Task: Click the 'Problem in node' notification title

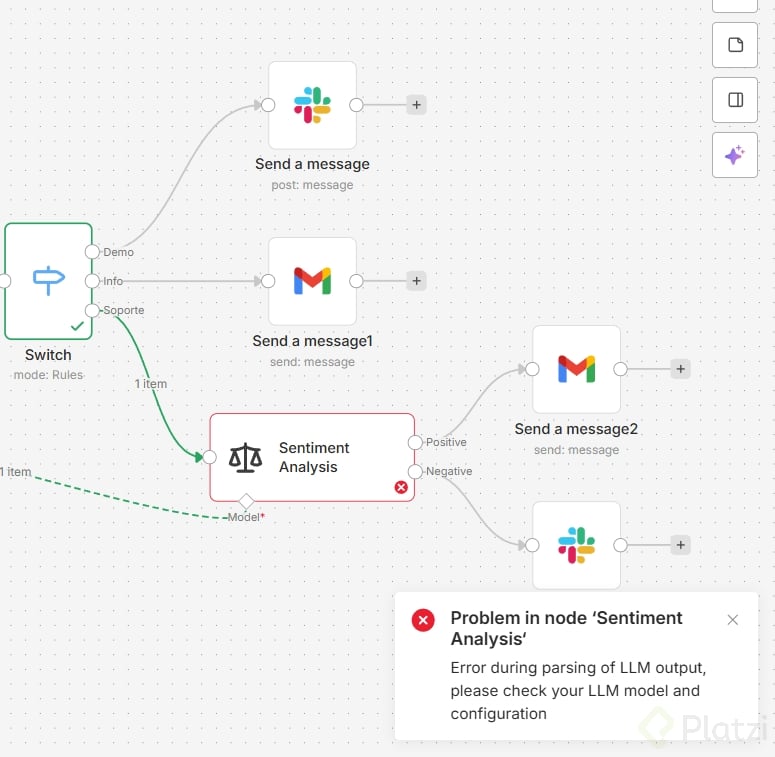Action: coord(566,629)
